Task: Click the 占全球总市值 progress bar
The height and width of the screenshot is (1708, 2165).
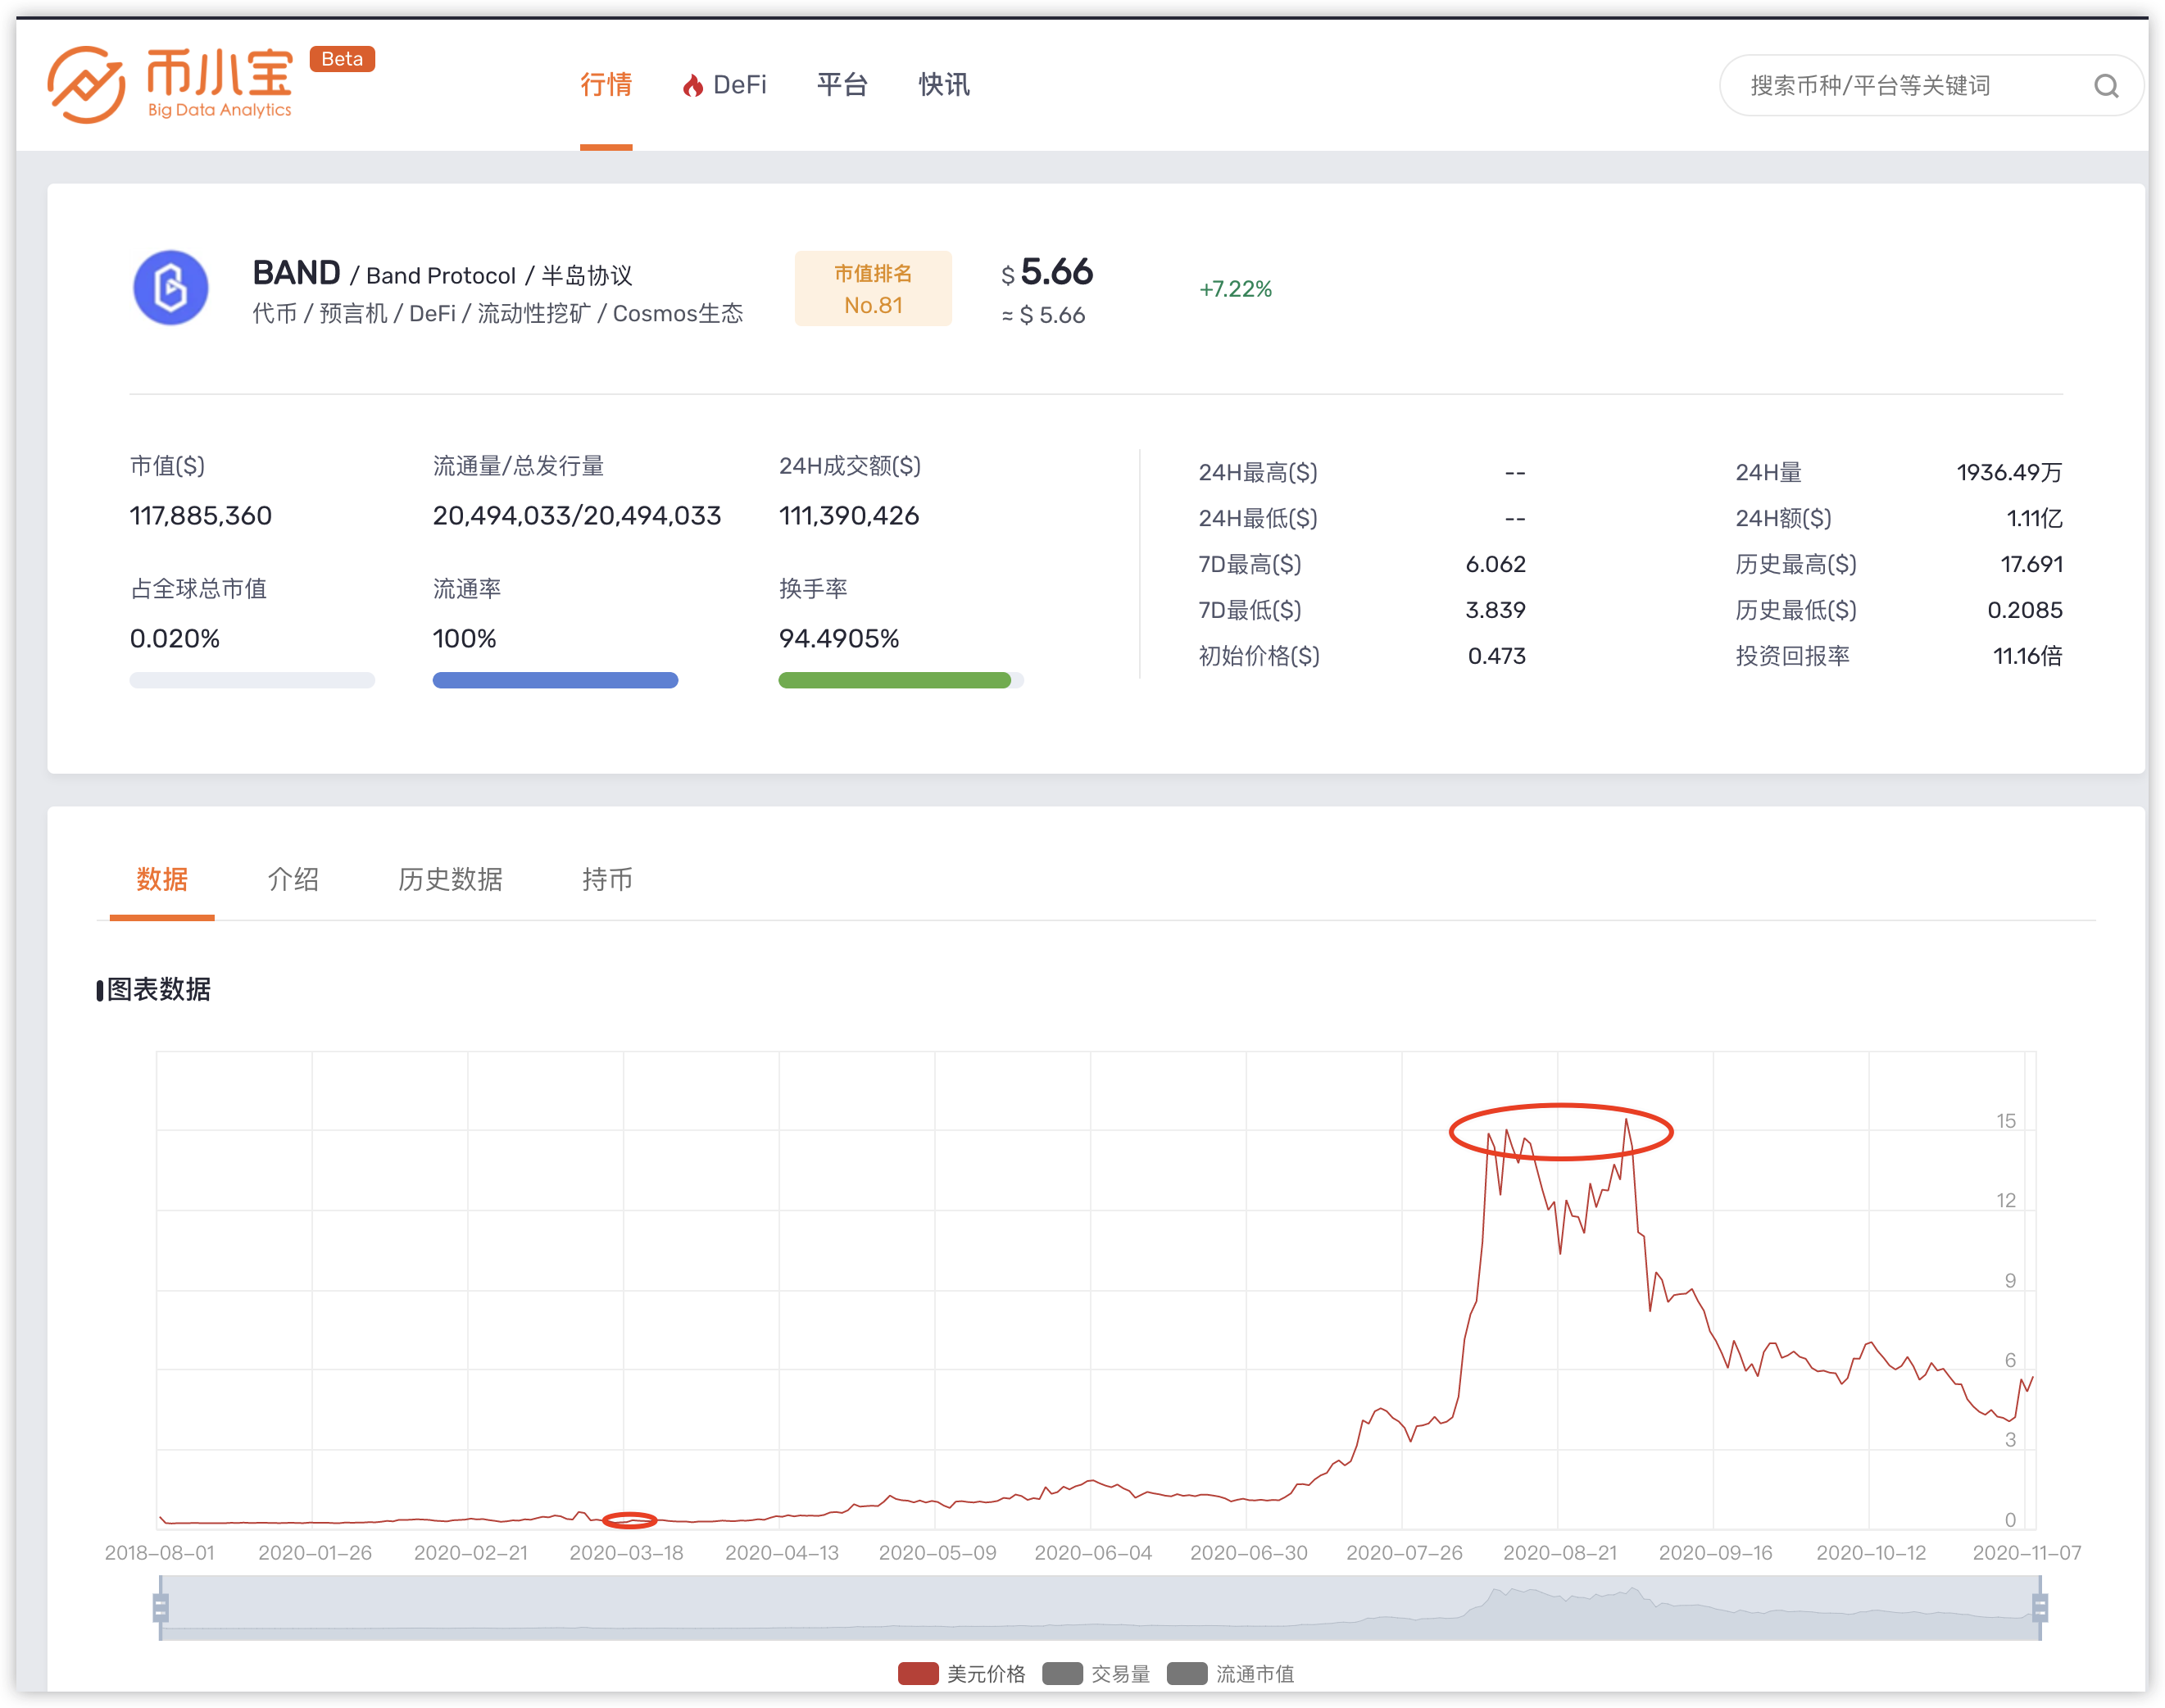Action: point(252,681)
